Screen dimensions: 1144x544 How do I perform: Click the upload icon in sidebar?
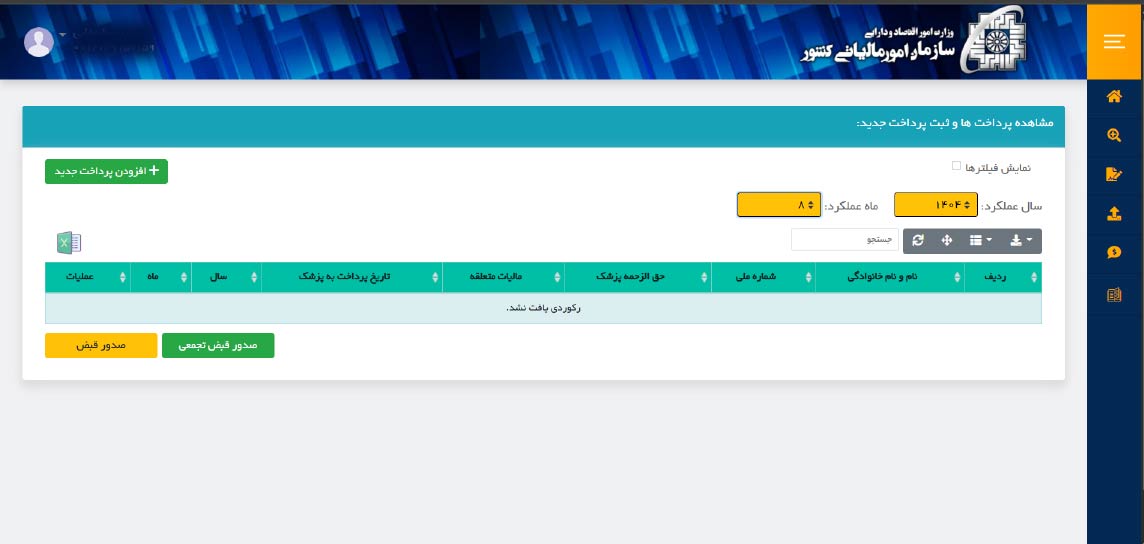click(1114, 214)
